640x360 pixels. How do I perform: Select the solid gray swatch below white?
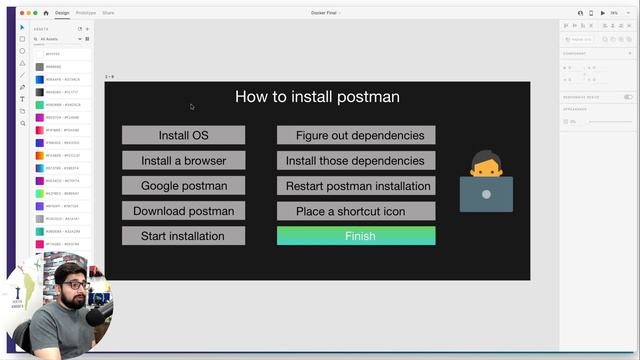tap(40, 67)
